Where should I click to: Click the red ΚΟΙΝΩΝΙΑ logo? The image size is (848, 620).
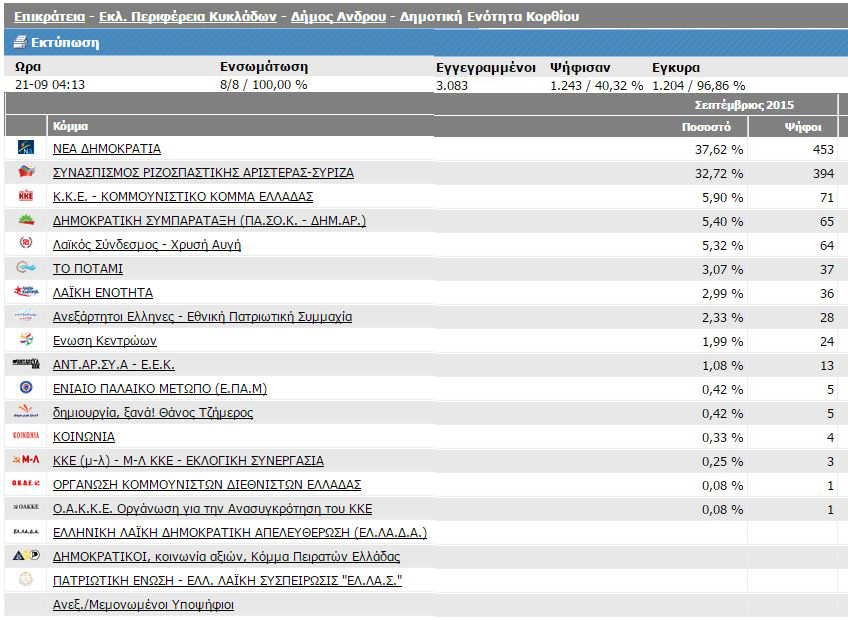point(26,435)
